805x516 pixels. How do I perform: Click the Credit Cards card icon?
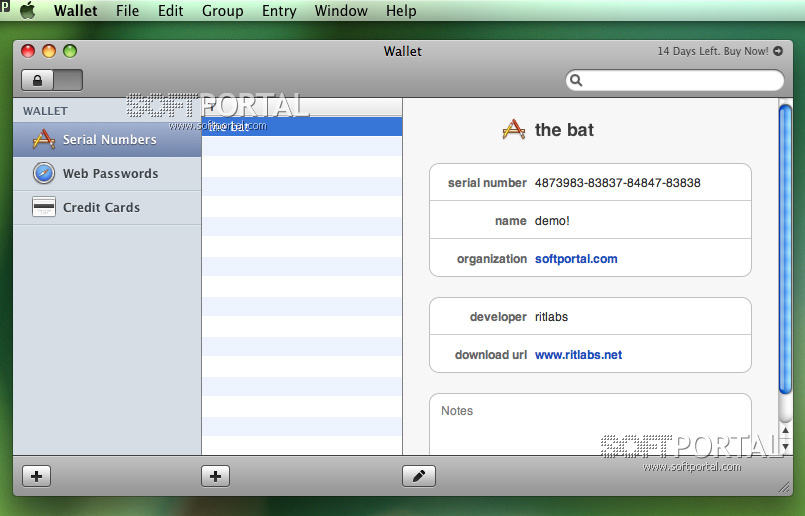(x=44, y=207)
